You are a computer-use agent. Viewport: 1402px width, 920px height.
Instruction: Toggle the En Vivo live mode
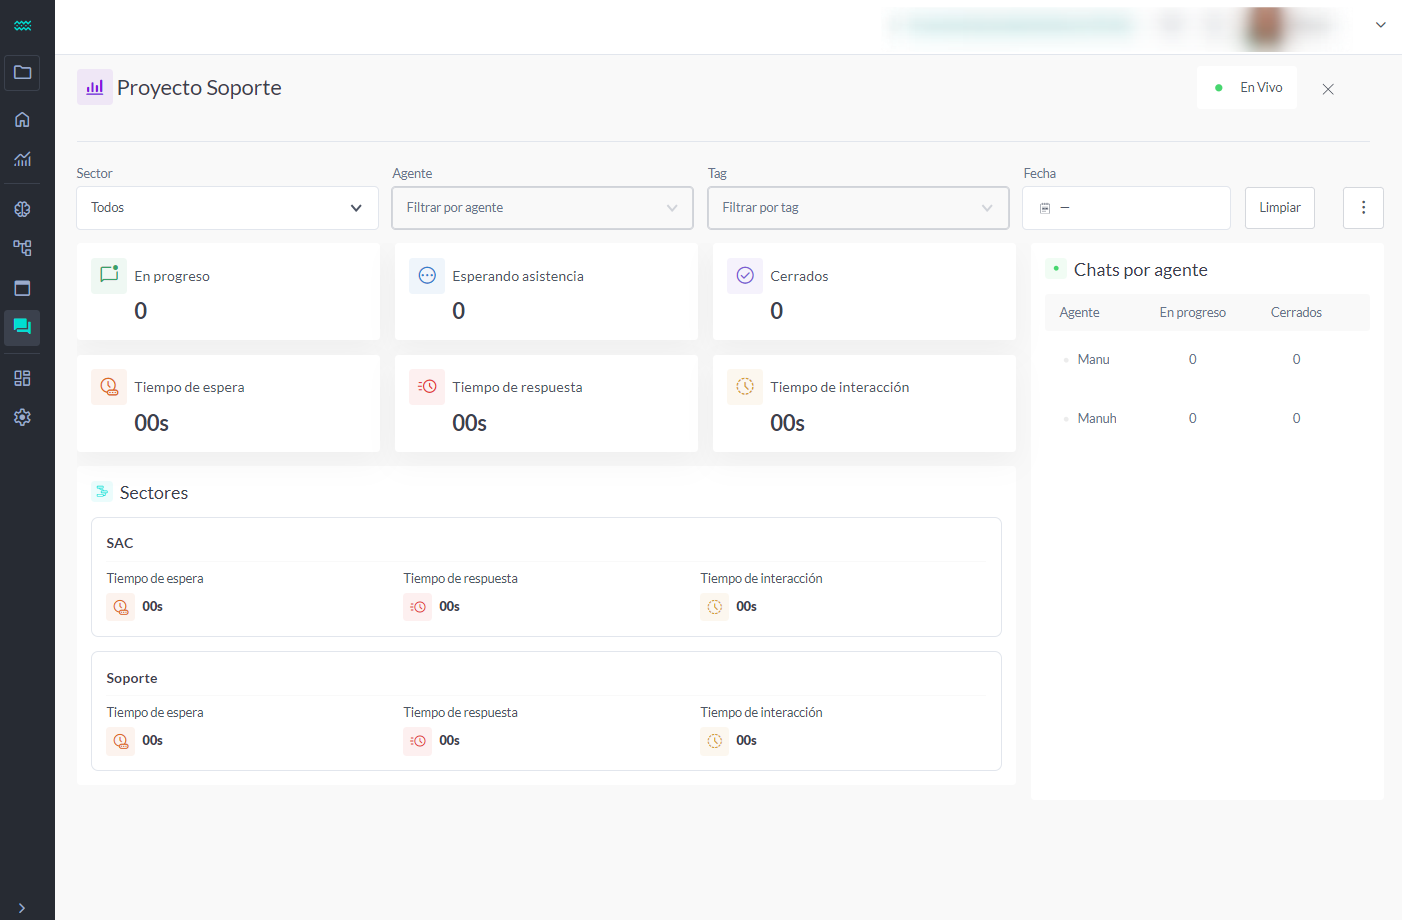tap(1247, 88)
